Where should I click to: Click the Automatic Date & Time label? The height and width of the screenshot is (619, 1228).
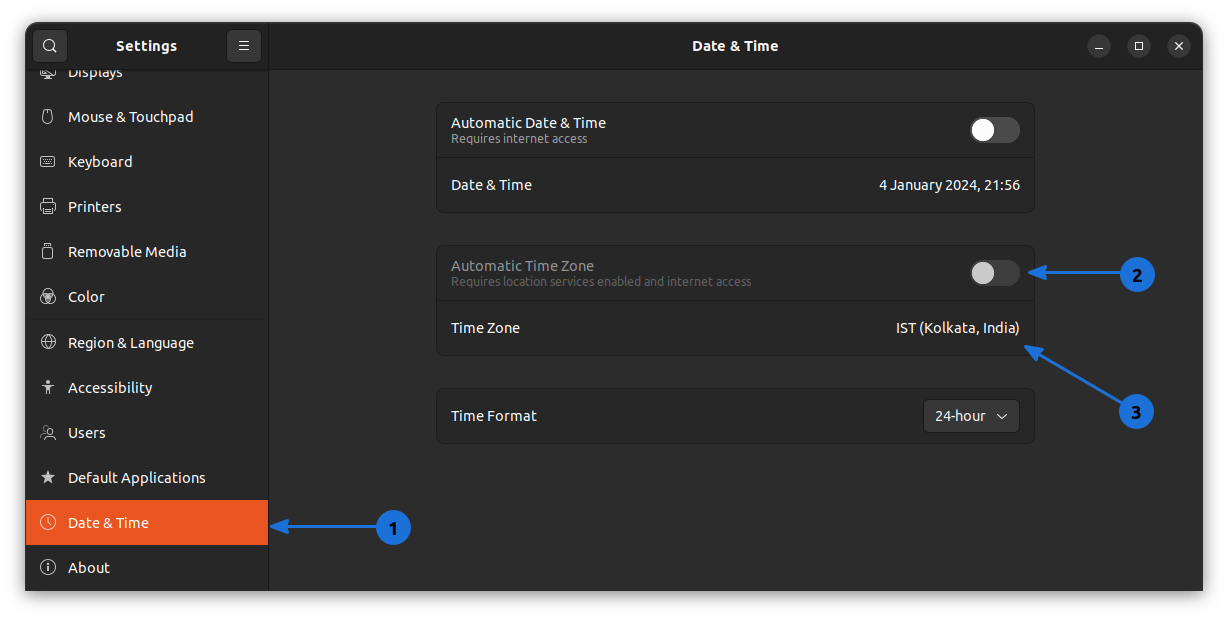tap(528, 123)
